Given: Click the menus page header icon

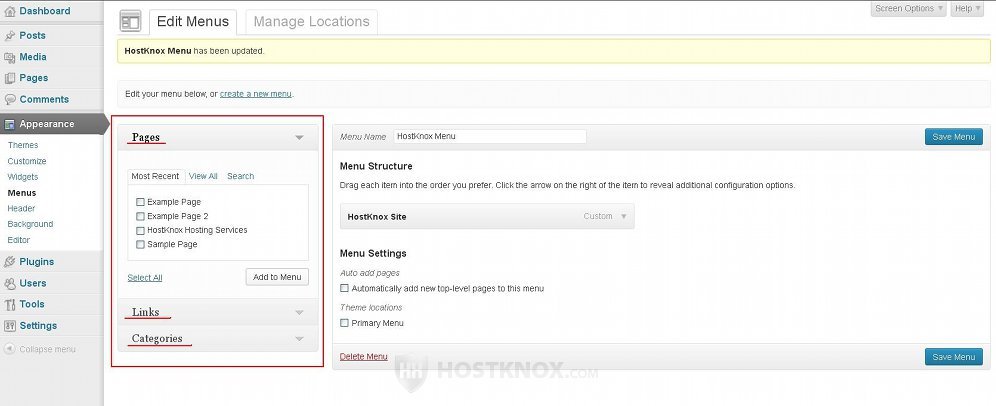Looking at the screenshot, I should coord(130,21).
